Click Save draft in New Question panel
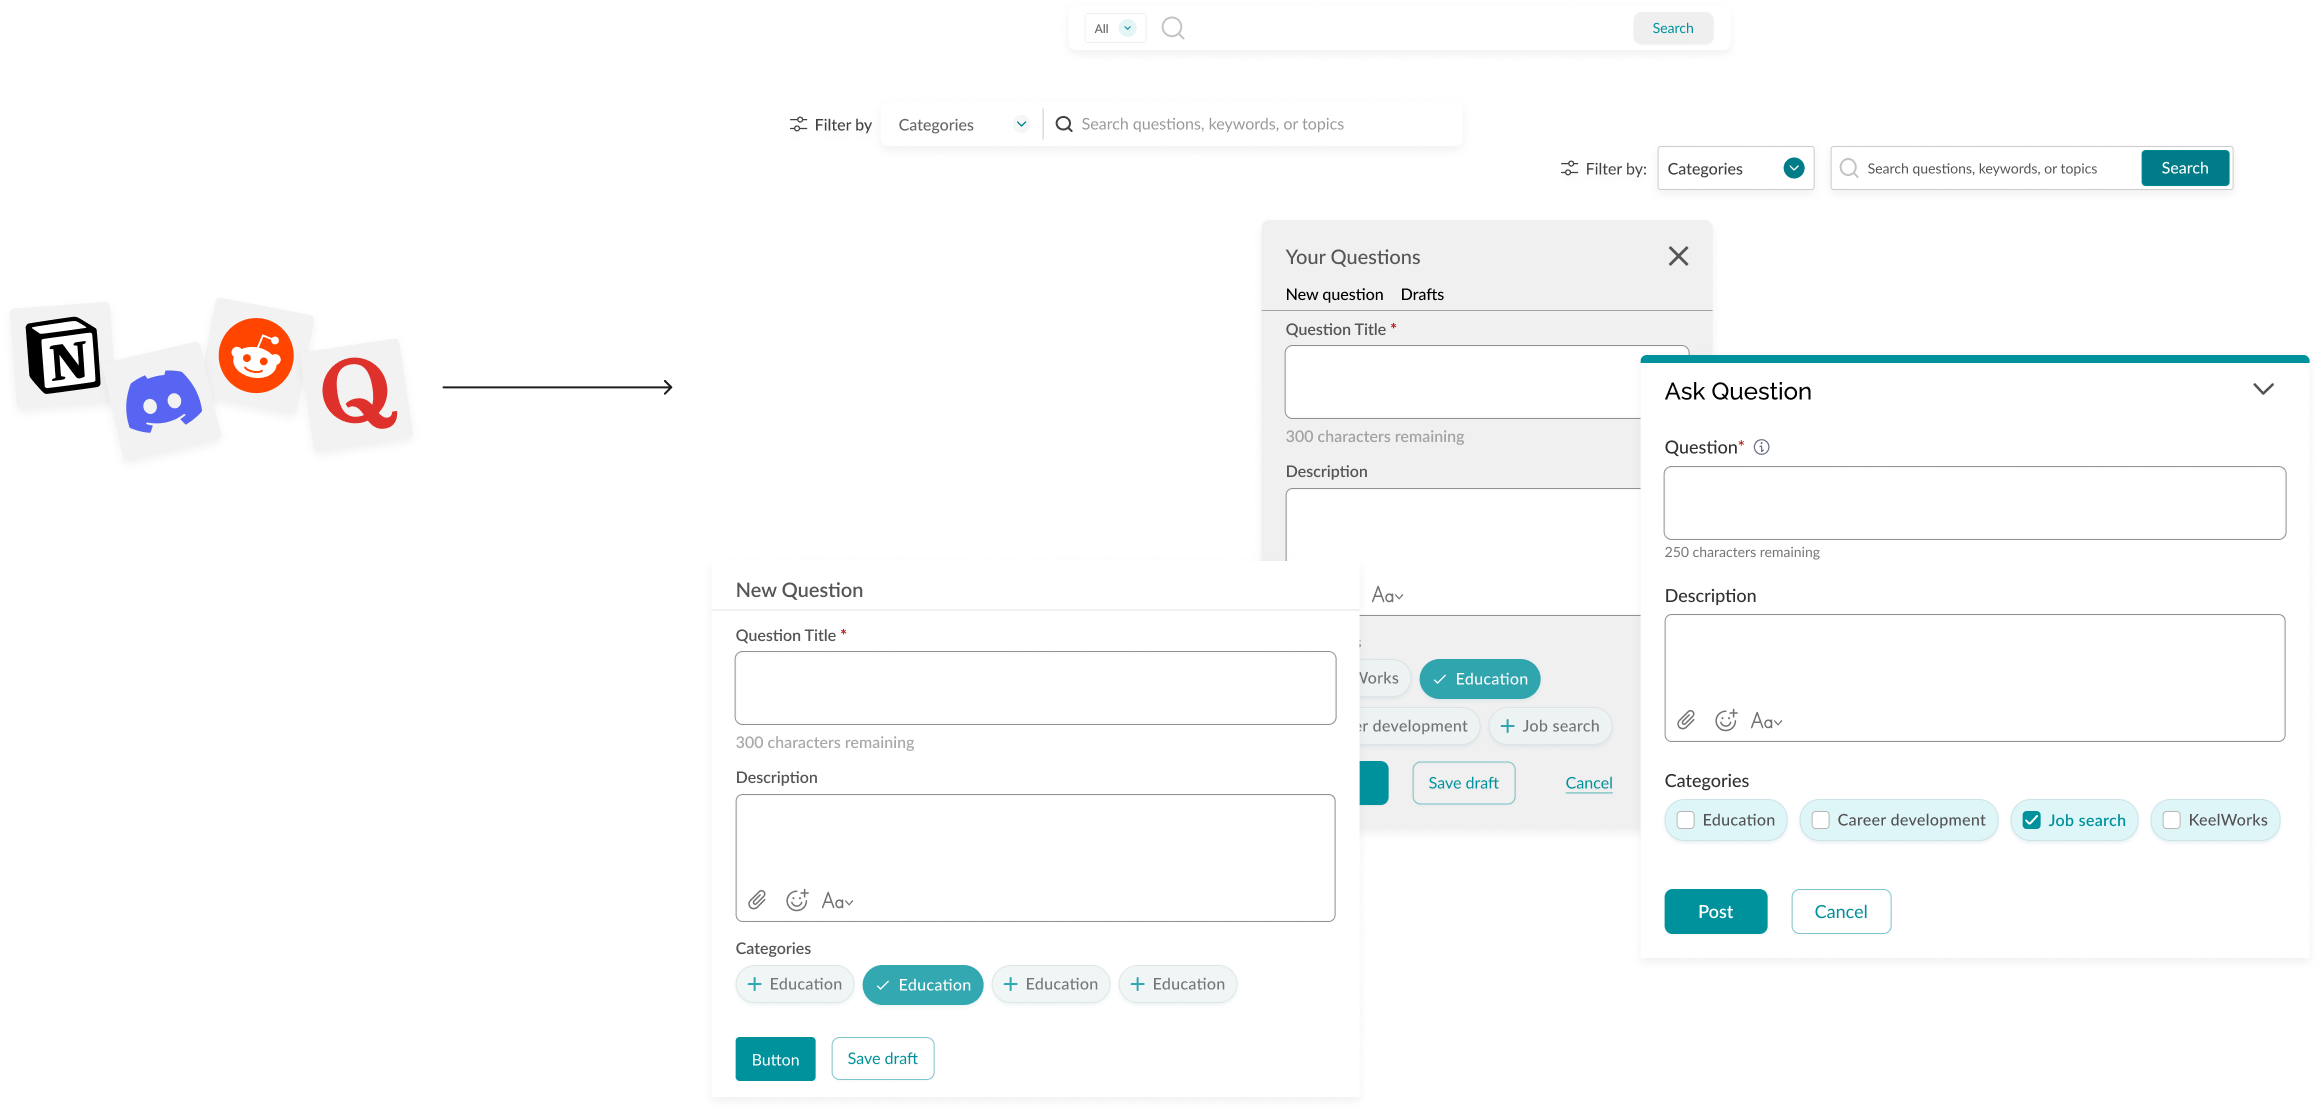 coord(883,1059)
